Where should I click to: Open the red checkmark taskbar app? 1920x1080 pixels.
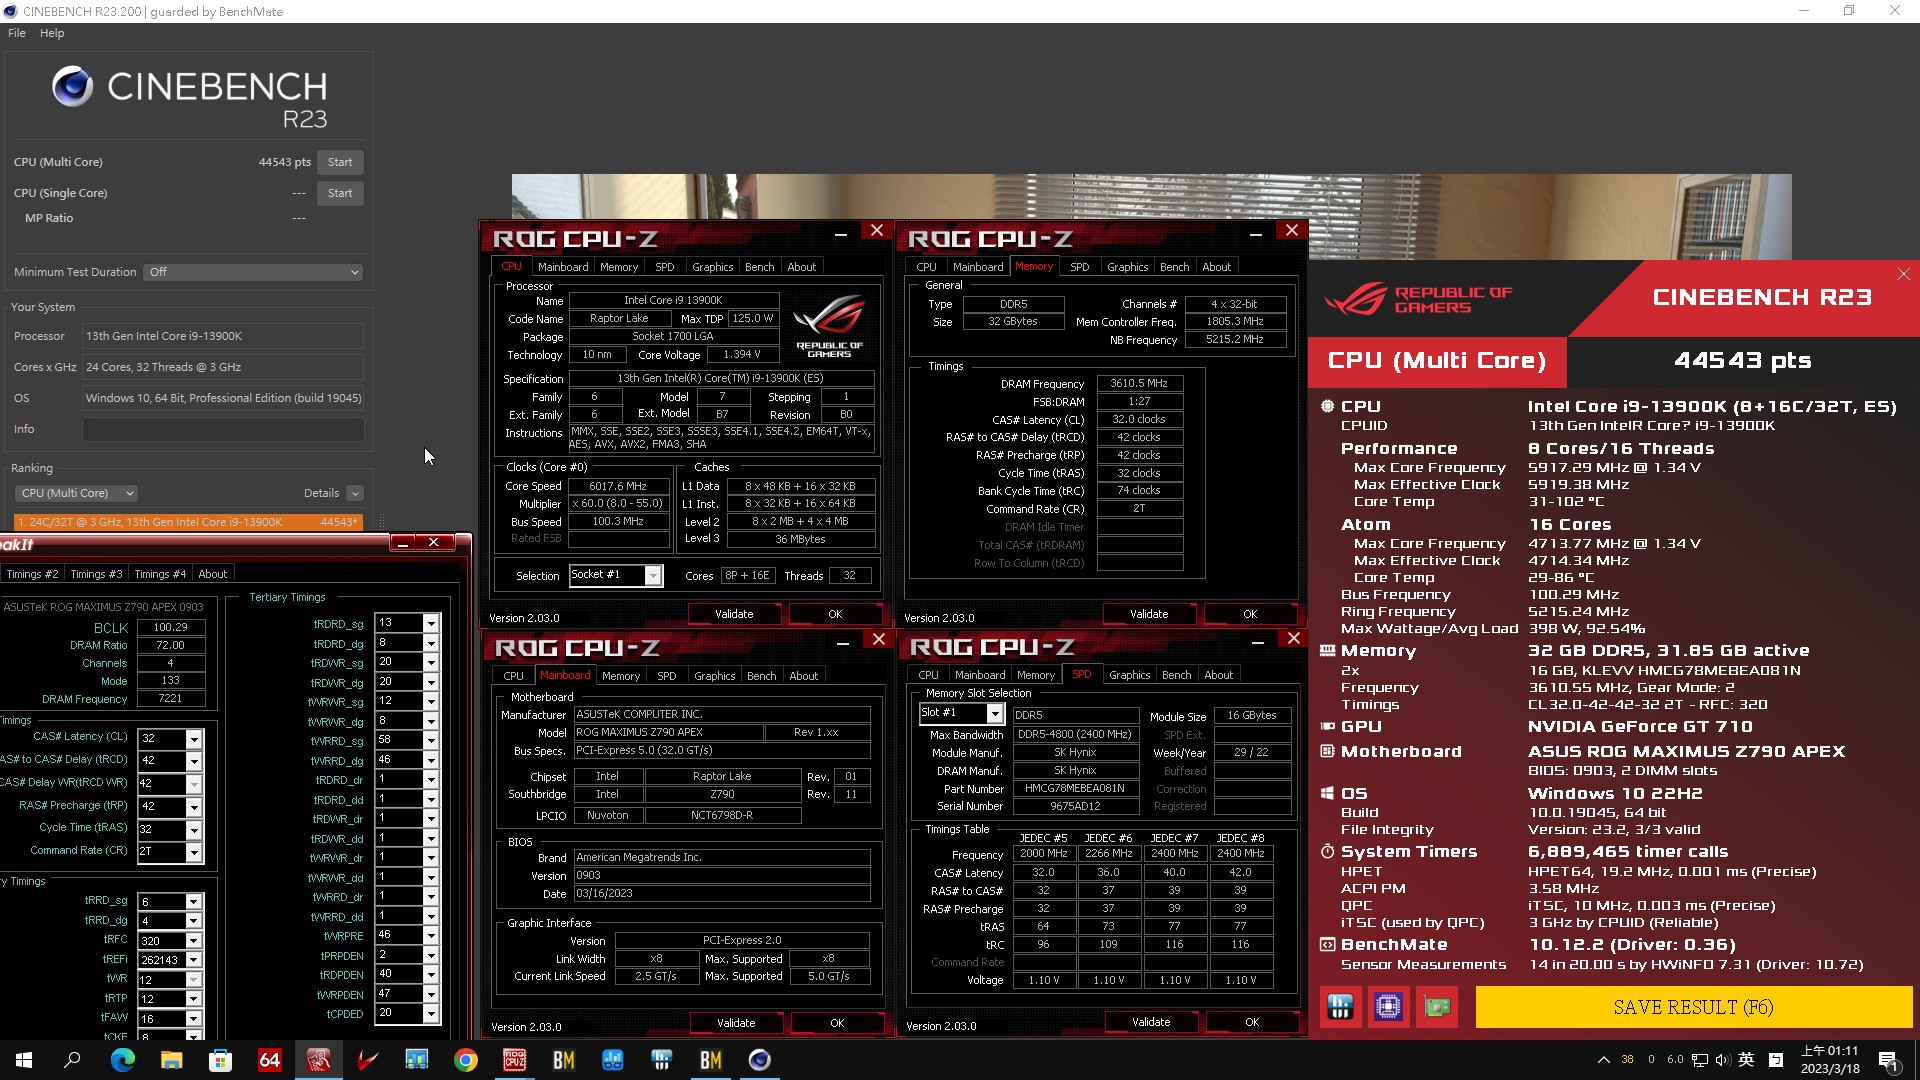tap(367, 1060)
